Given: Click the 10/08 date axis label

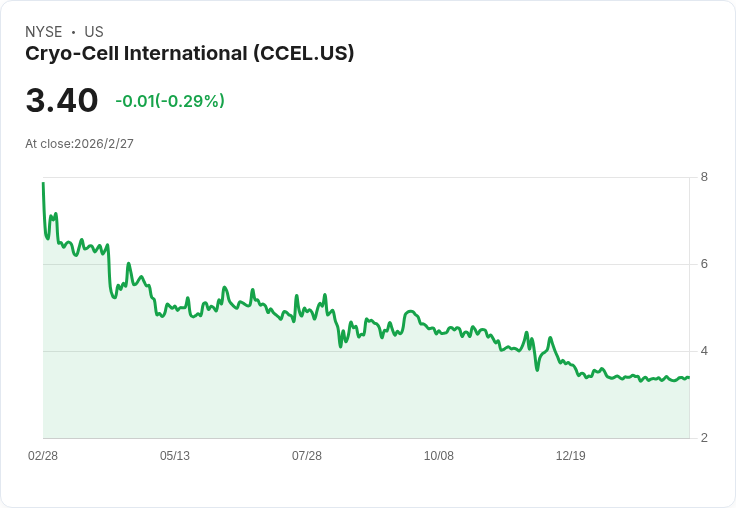Looking at the screenshot, I should tap(438, 455).
